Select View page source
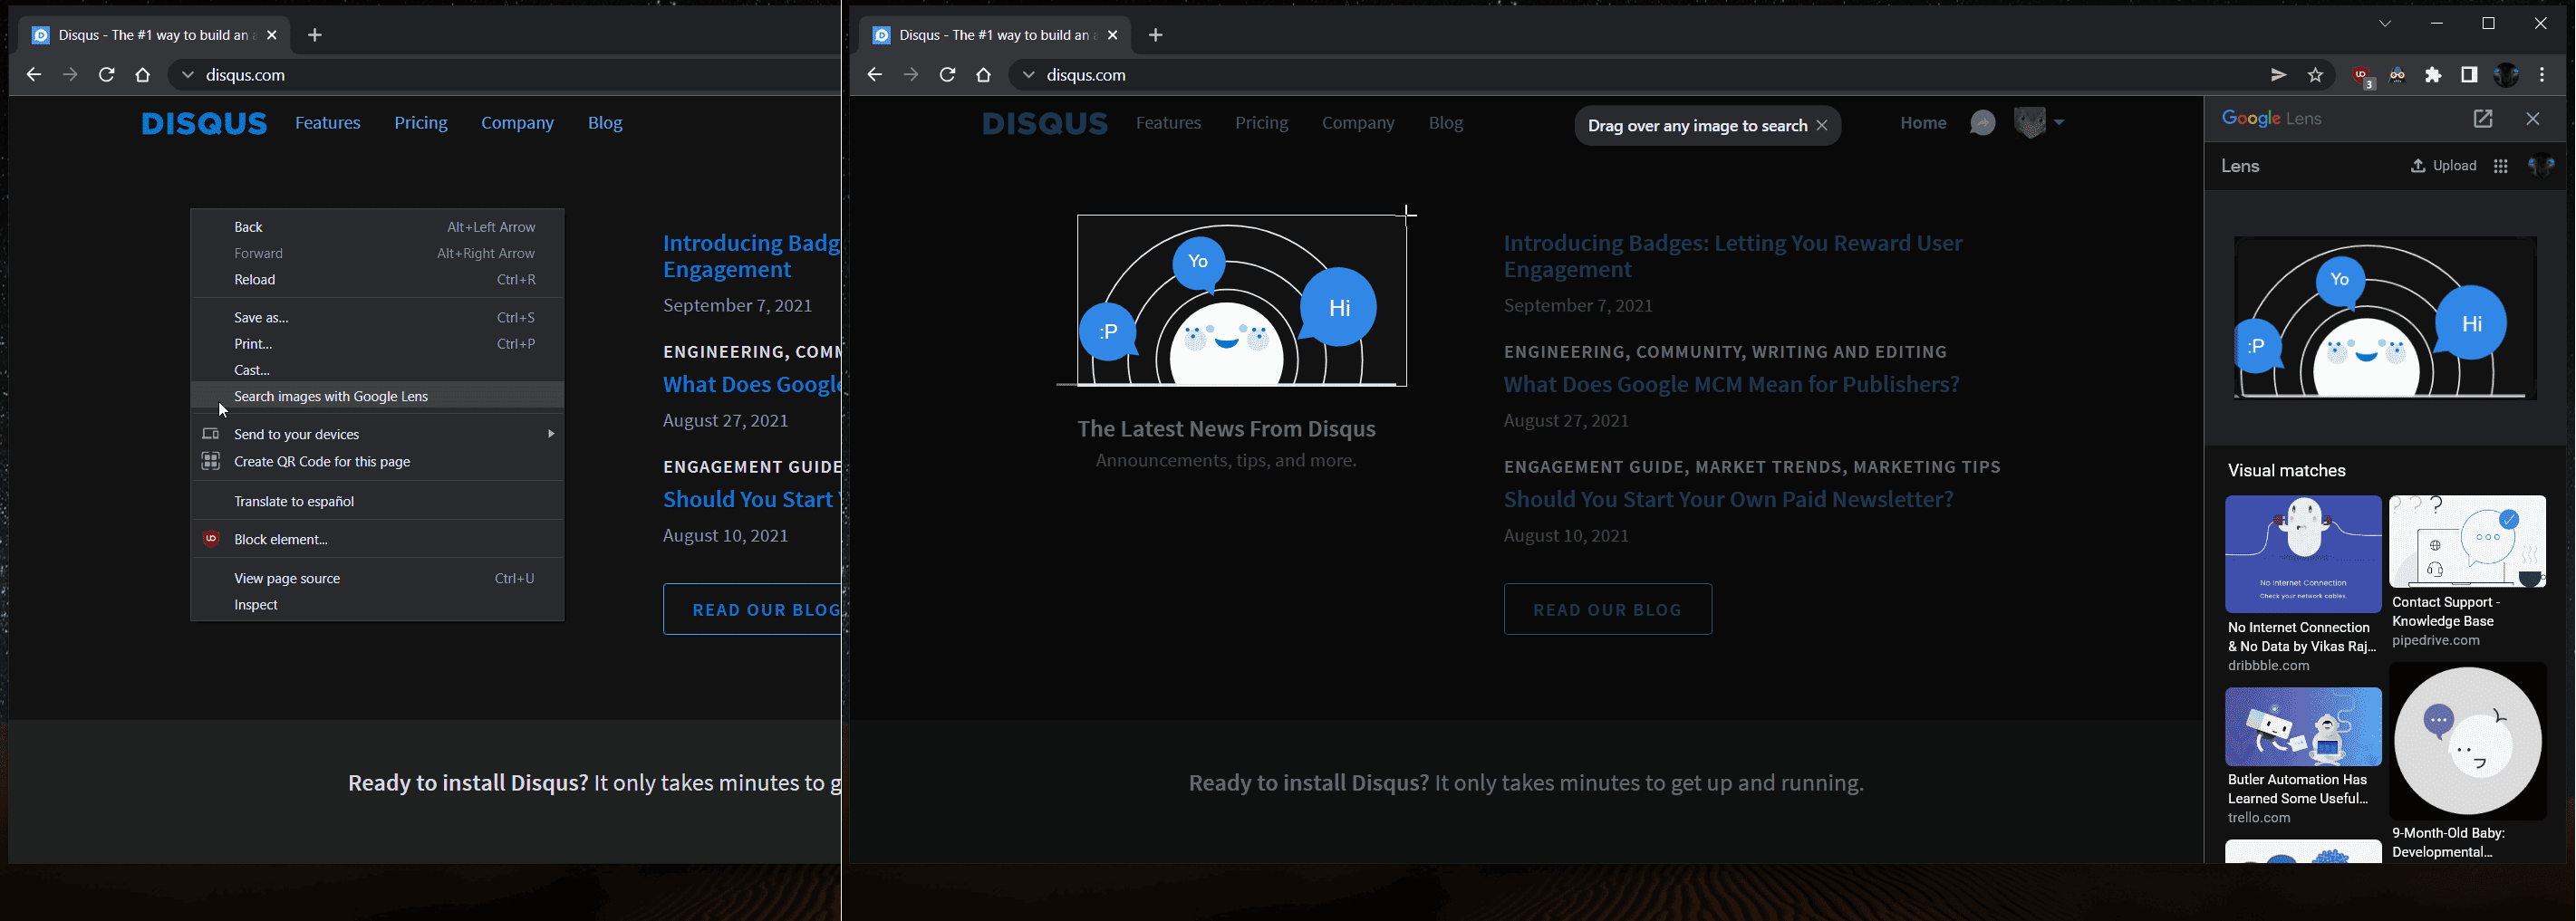The image size is (2576, 921). point(377,578)
